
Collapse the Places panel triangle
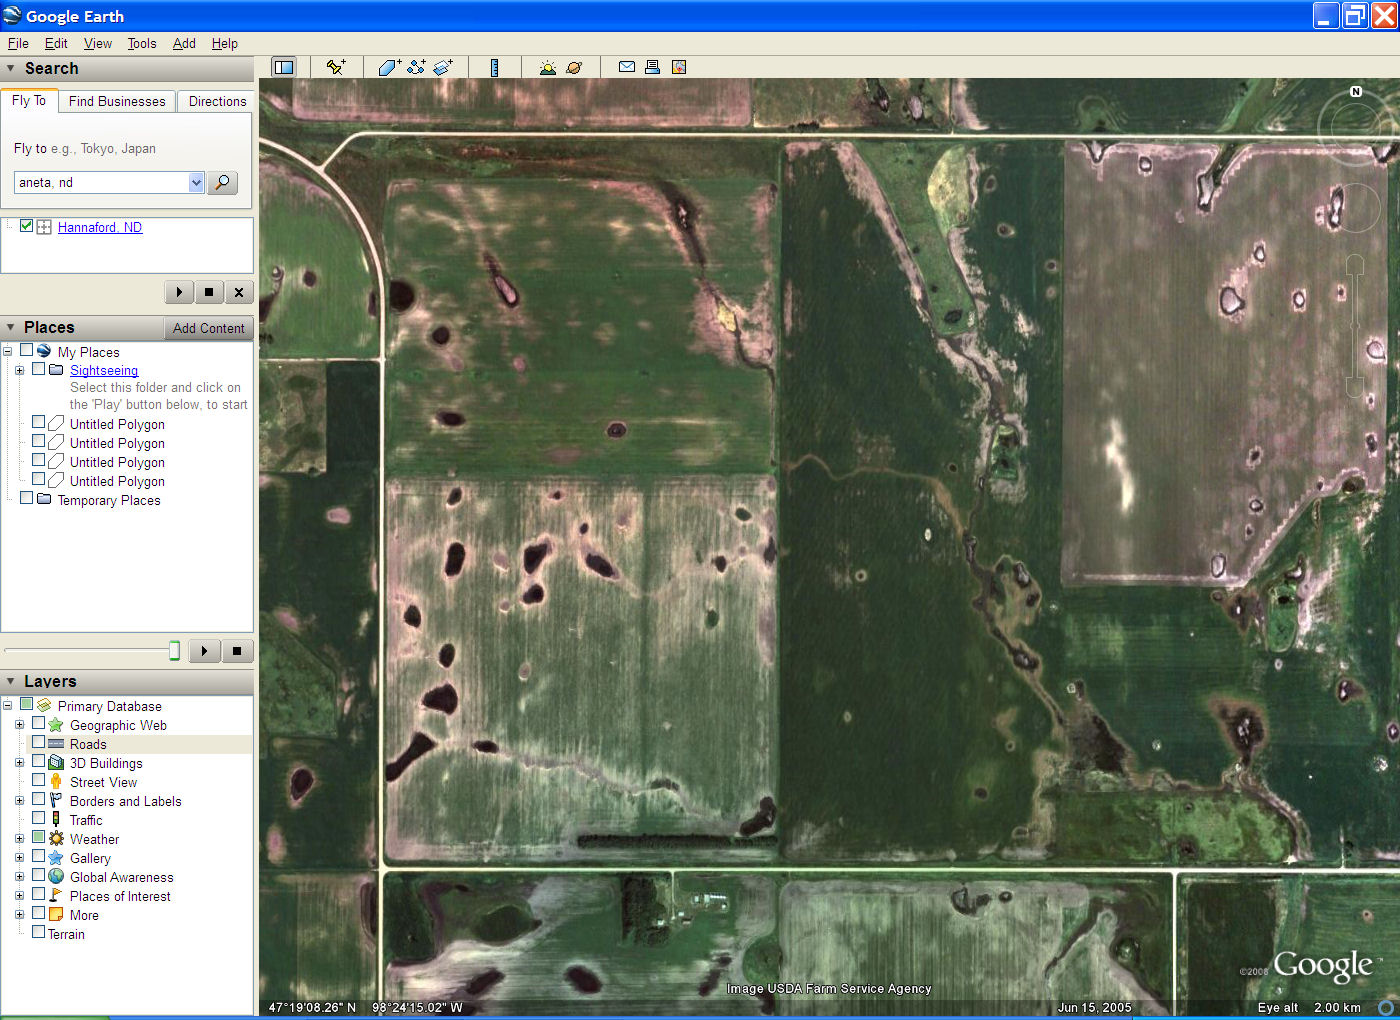(x=11, y=328)
